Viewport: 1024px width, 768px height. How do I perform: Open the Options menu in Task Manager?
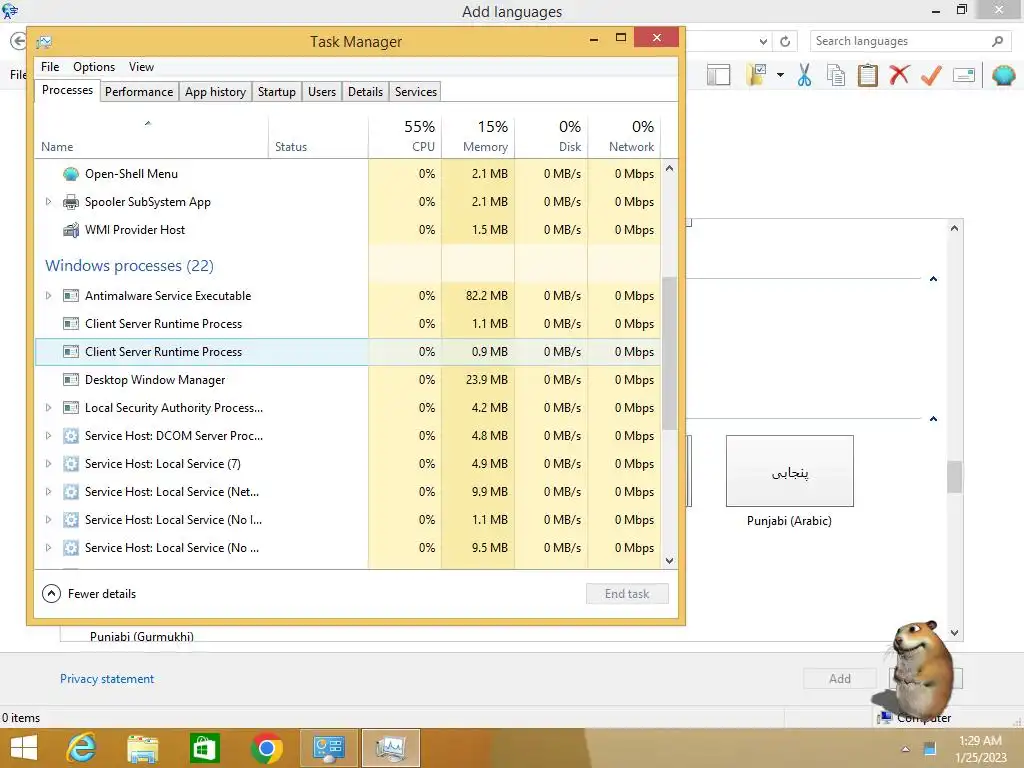click(94, 67)
